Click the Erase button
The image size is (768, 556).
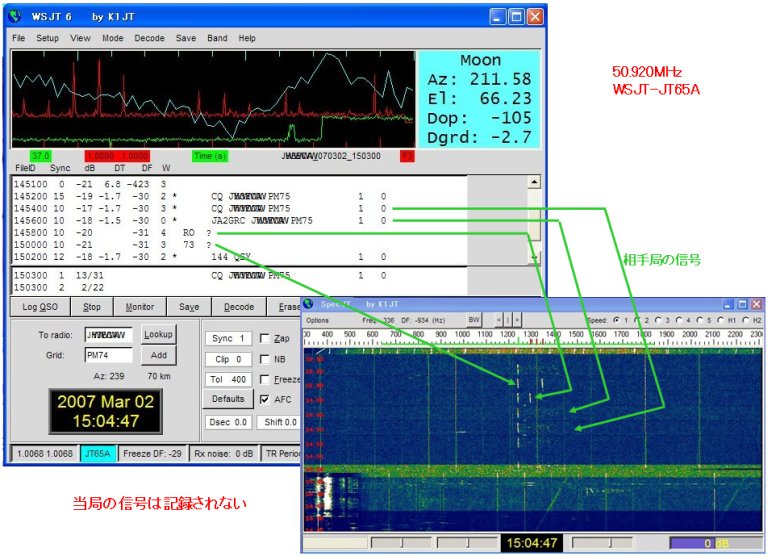pos(285,307)
